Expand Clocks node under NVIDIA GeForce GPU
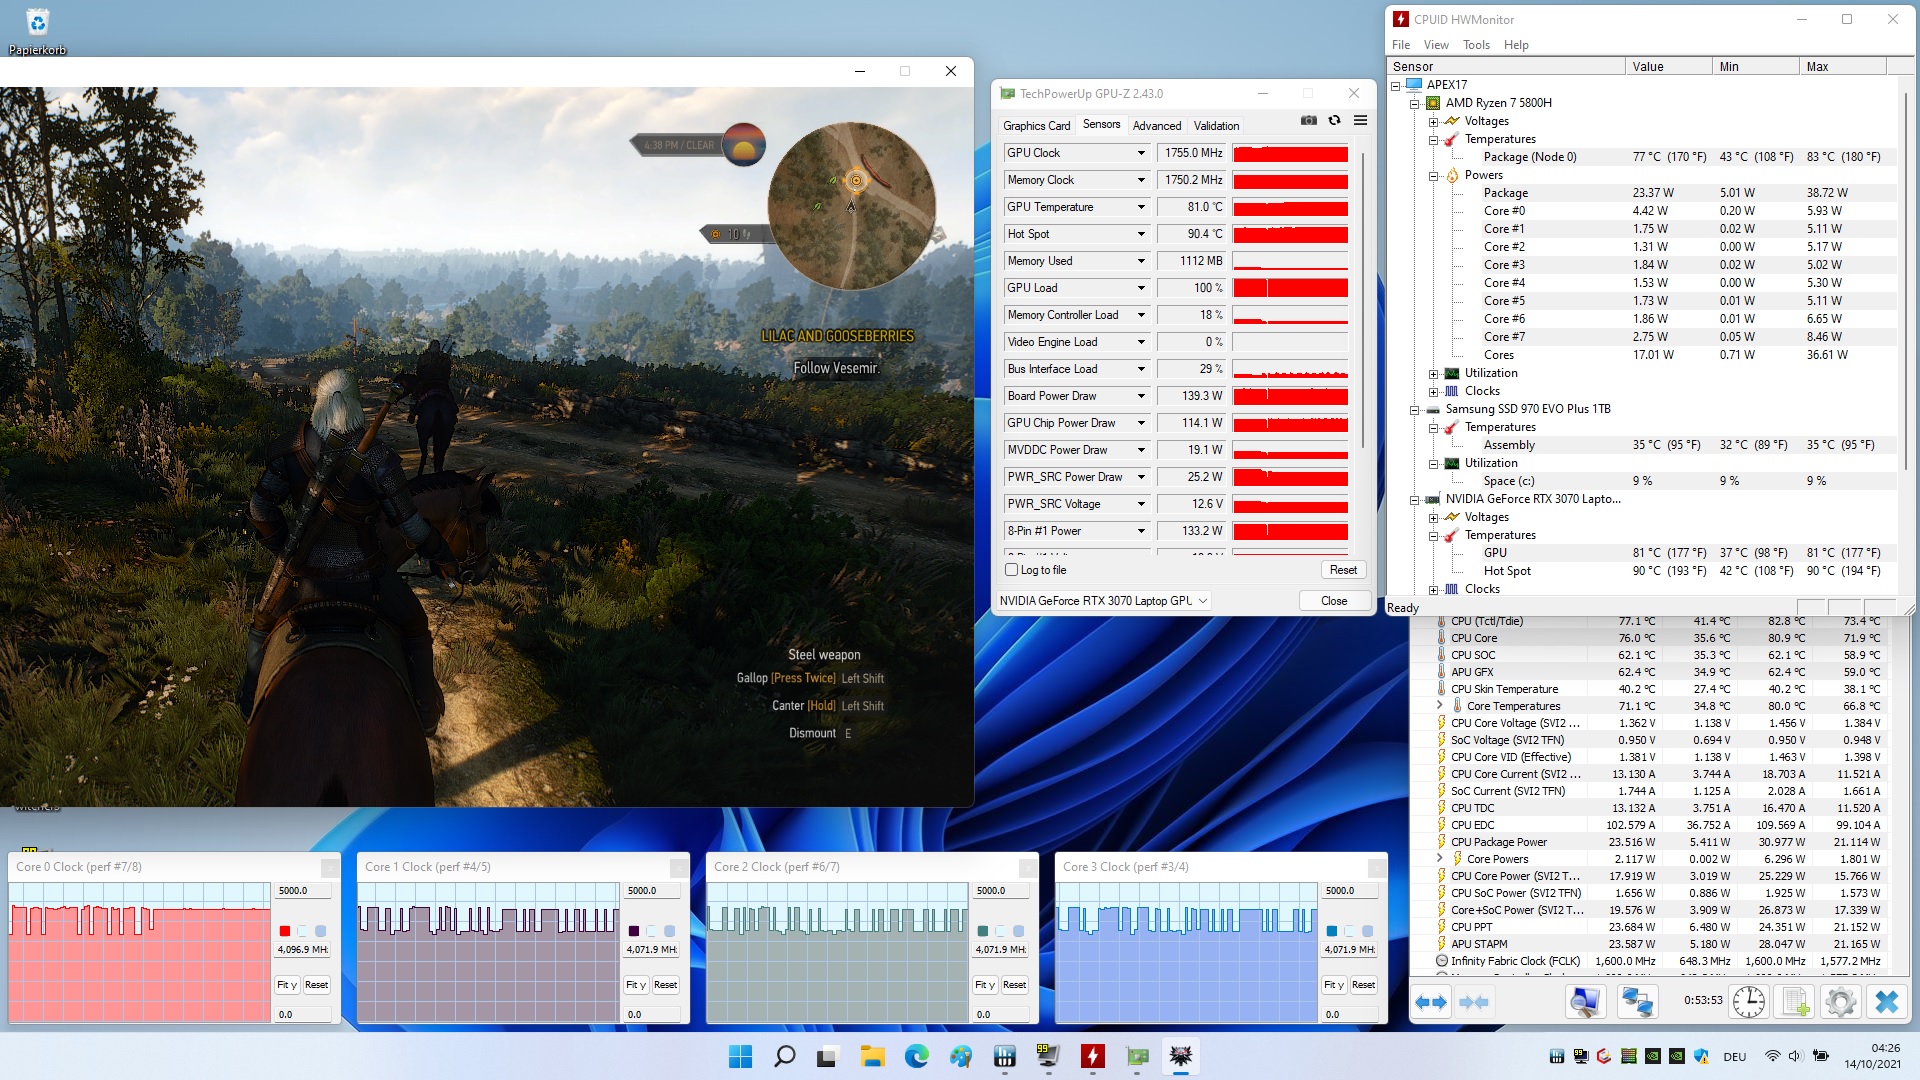The height and width of the screenshot is (1080, 1920). [x=1433, y=589]
